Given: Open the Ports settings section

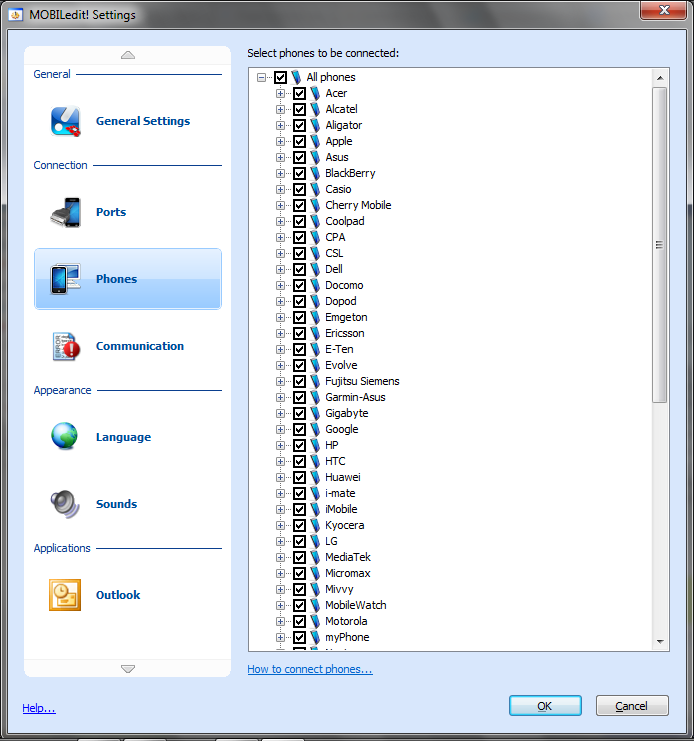Looking at the screenshot, I should click(128, 212).
